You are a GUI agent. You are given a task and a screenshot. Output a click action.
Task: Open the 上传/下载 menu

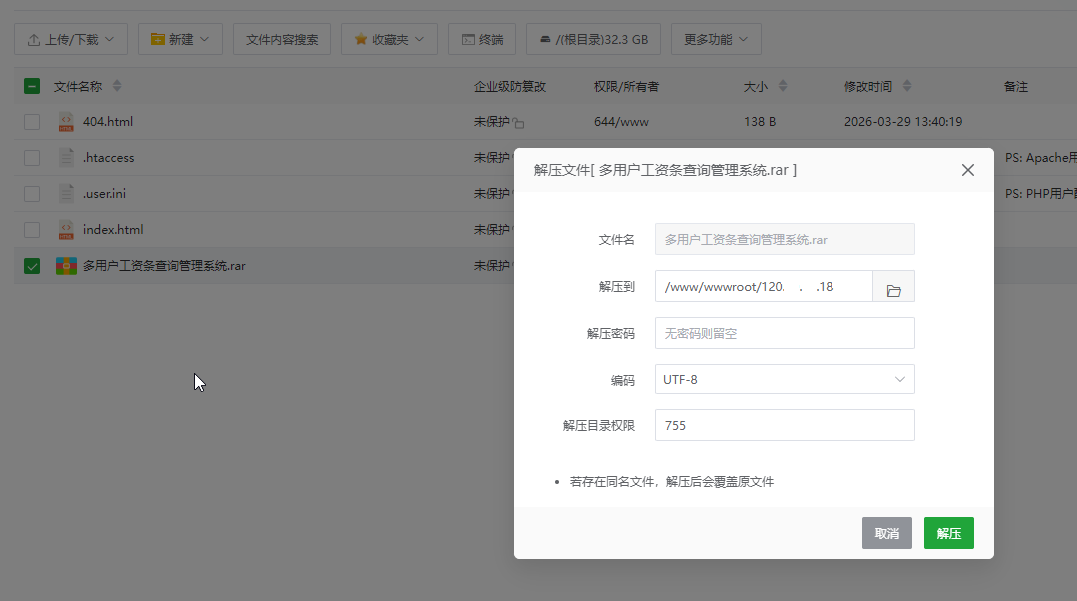(71, 38)
